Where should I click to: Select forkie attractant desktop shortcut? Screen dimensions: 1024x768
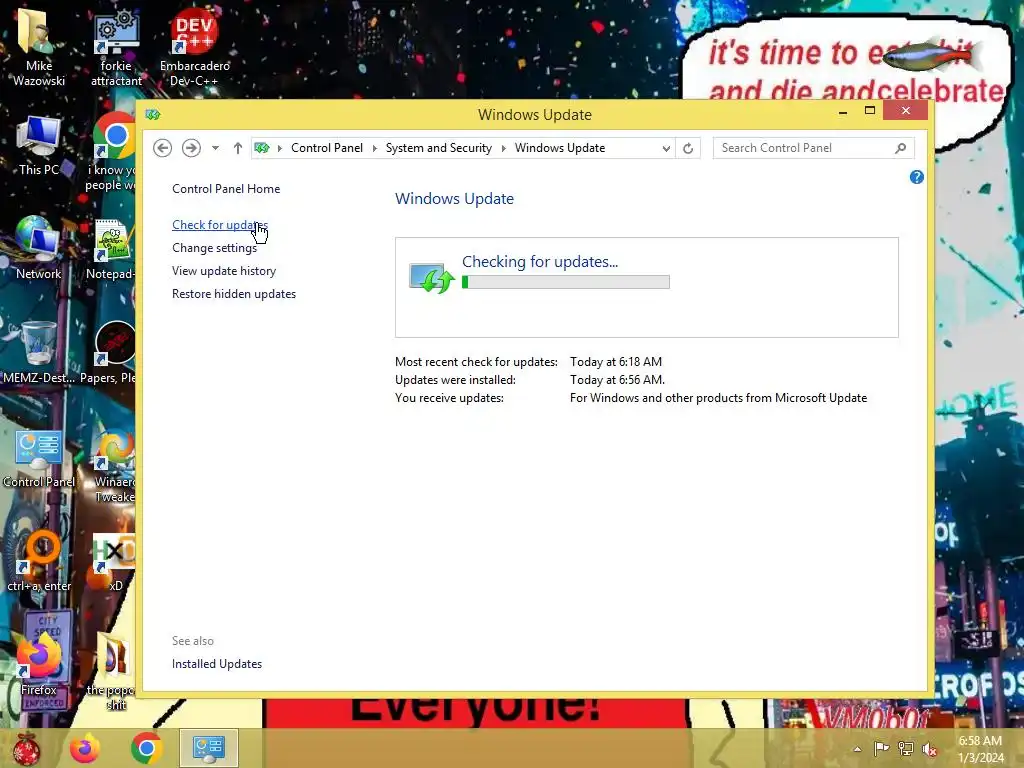tap(116, 49)
